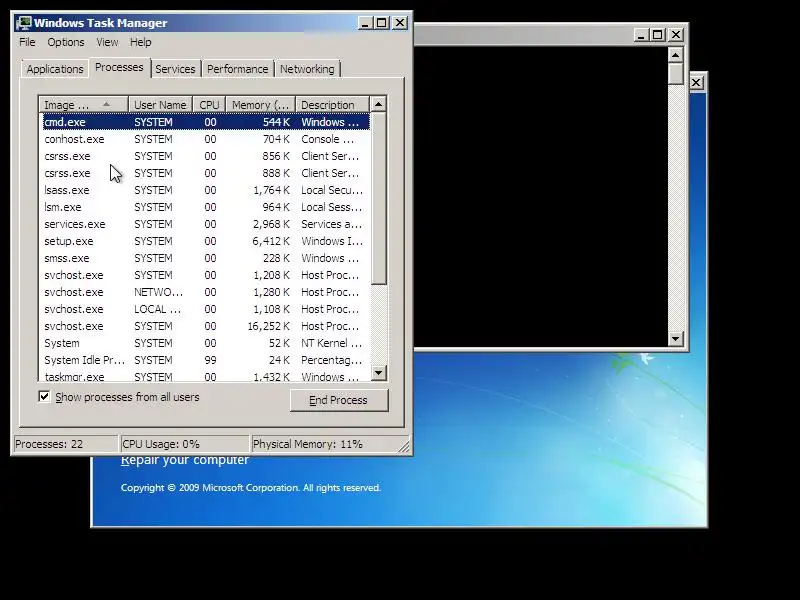The width and height of the screenshot is (800, 600).
Task: Click the process list scrollbar thumb
Action: pyautogui.click(x=378, y=198)
